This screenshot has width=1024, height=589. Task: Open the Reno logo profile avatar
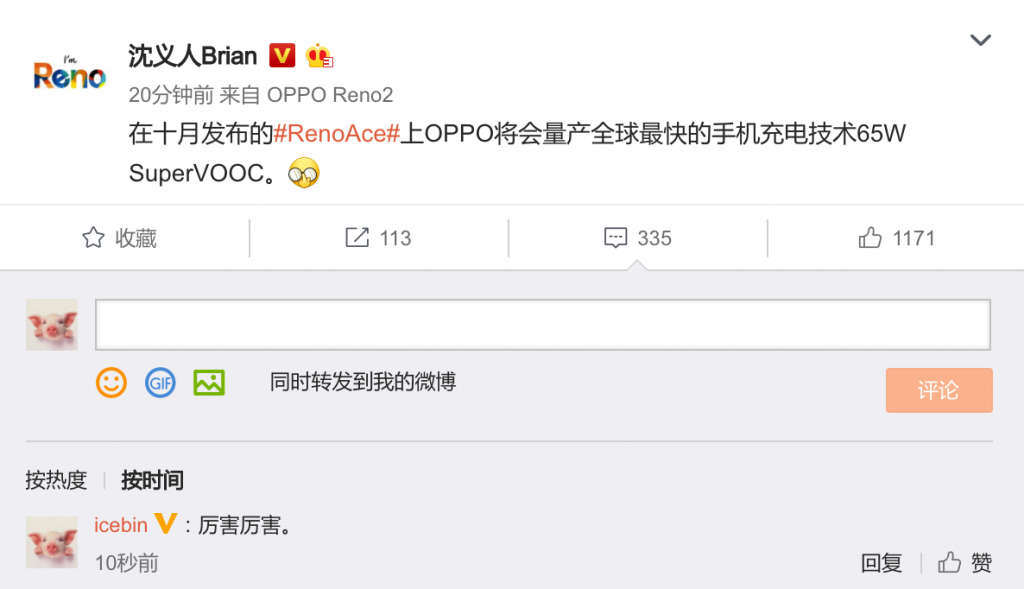point(69,73)
